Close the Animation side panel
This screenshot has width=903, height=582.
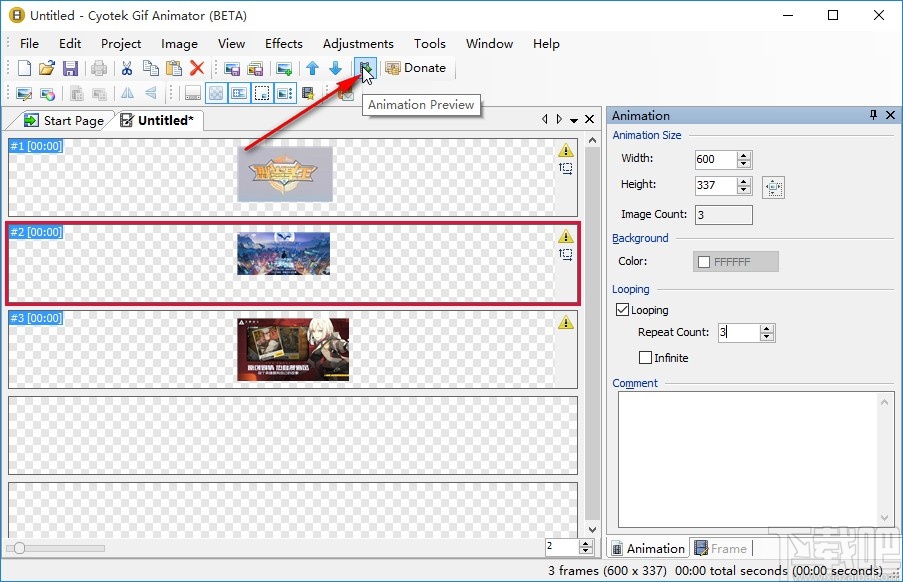[x=890, y=115]
